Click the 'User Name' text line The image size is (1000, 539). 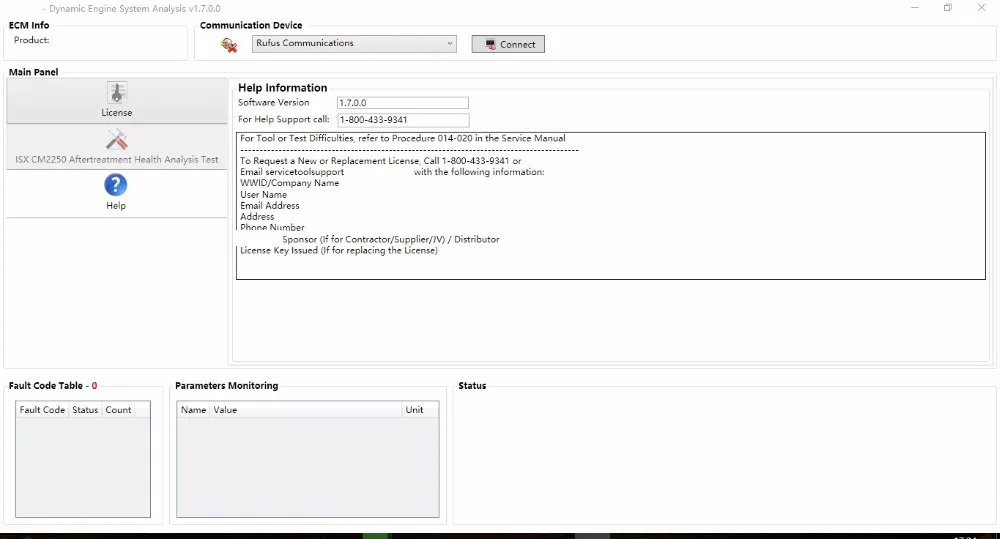[x=263, y=195]
